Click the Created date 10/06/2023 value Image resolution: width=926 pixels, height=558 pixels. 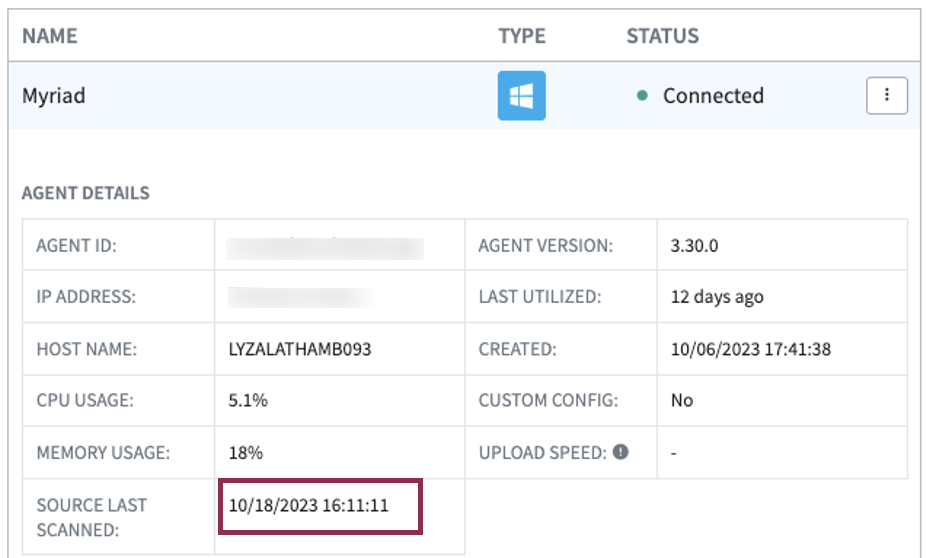click(x=750, y=350)
